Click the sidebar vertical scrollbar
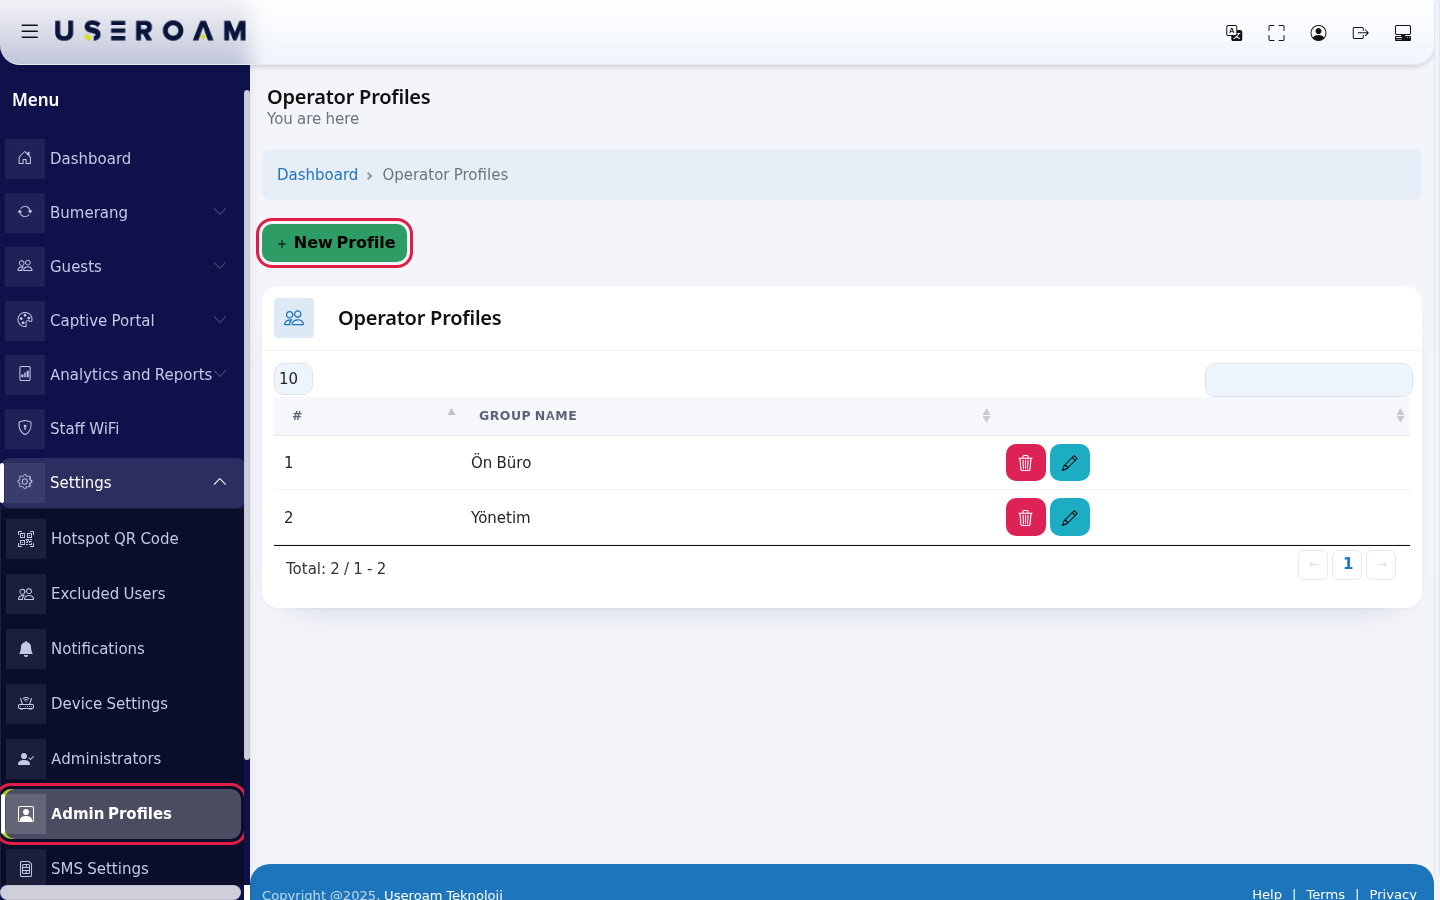 coord(247,425)
